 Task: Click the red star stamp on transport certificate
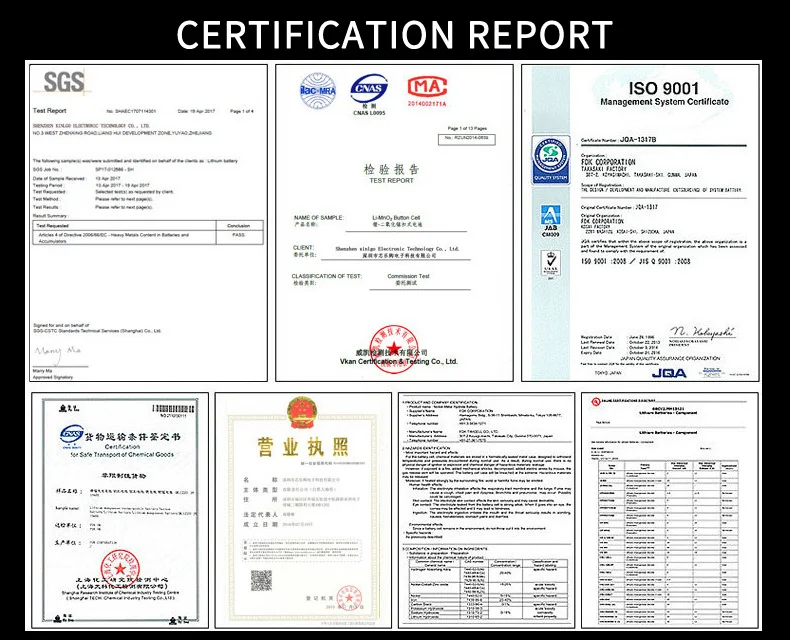tap(120, 569)
